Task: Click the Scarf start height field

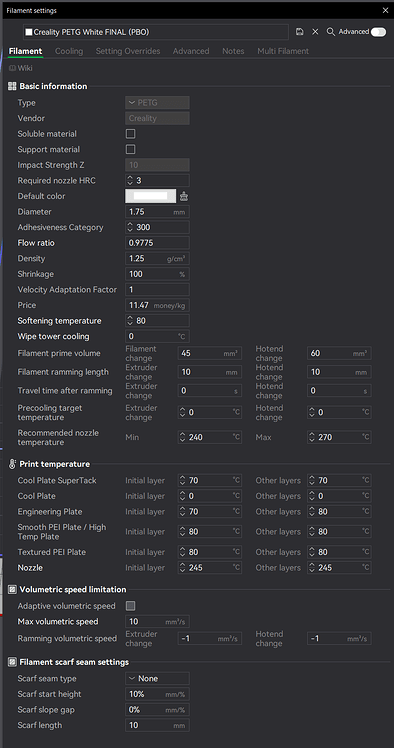Action: (157, 694)
